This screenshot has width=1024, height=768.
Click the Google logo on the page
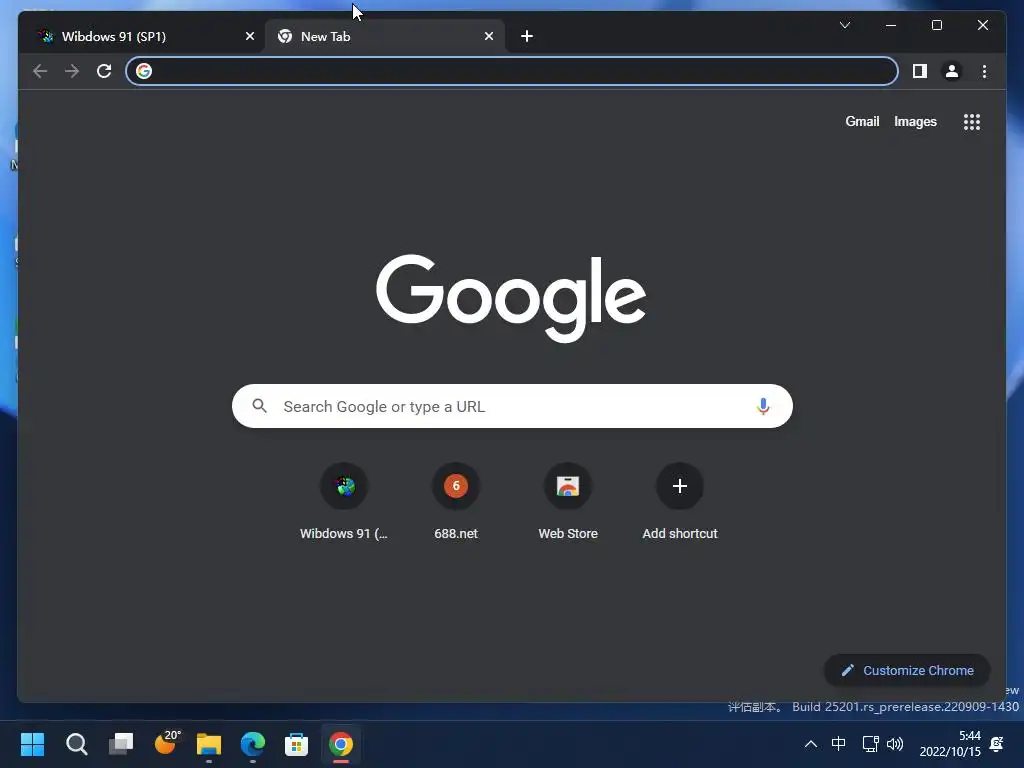511,298
